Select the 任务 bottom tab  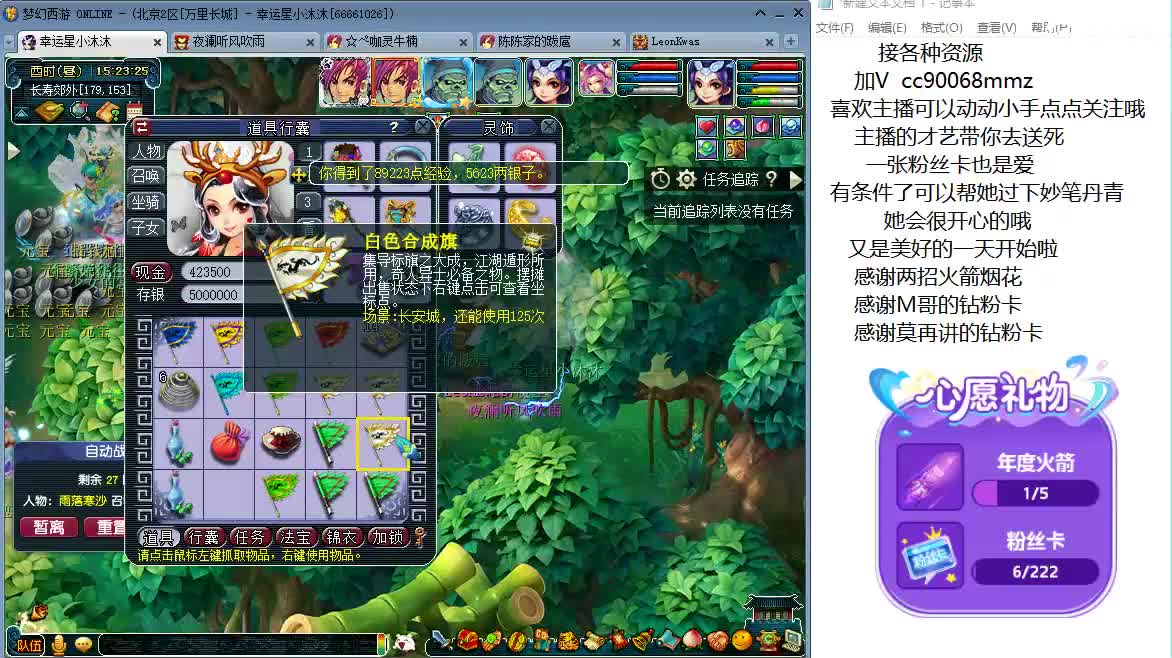(250, 537)
